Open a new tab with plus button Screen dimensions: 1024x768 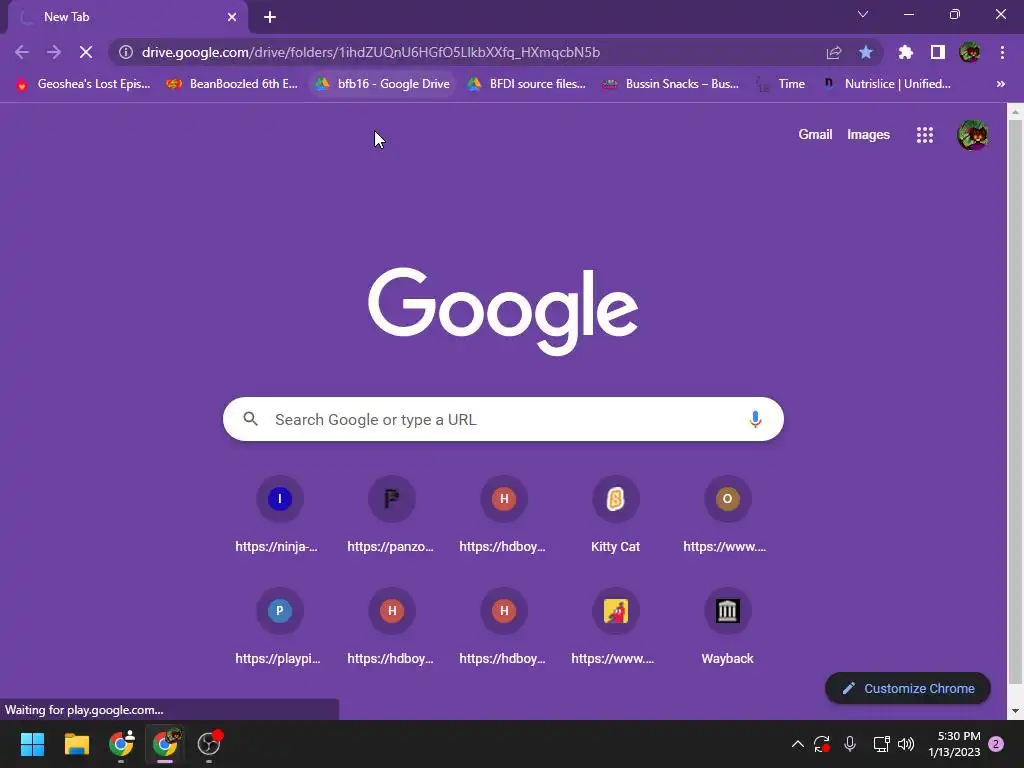tap(270, 17)
